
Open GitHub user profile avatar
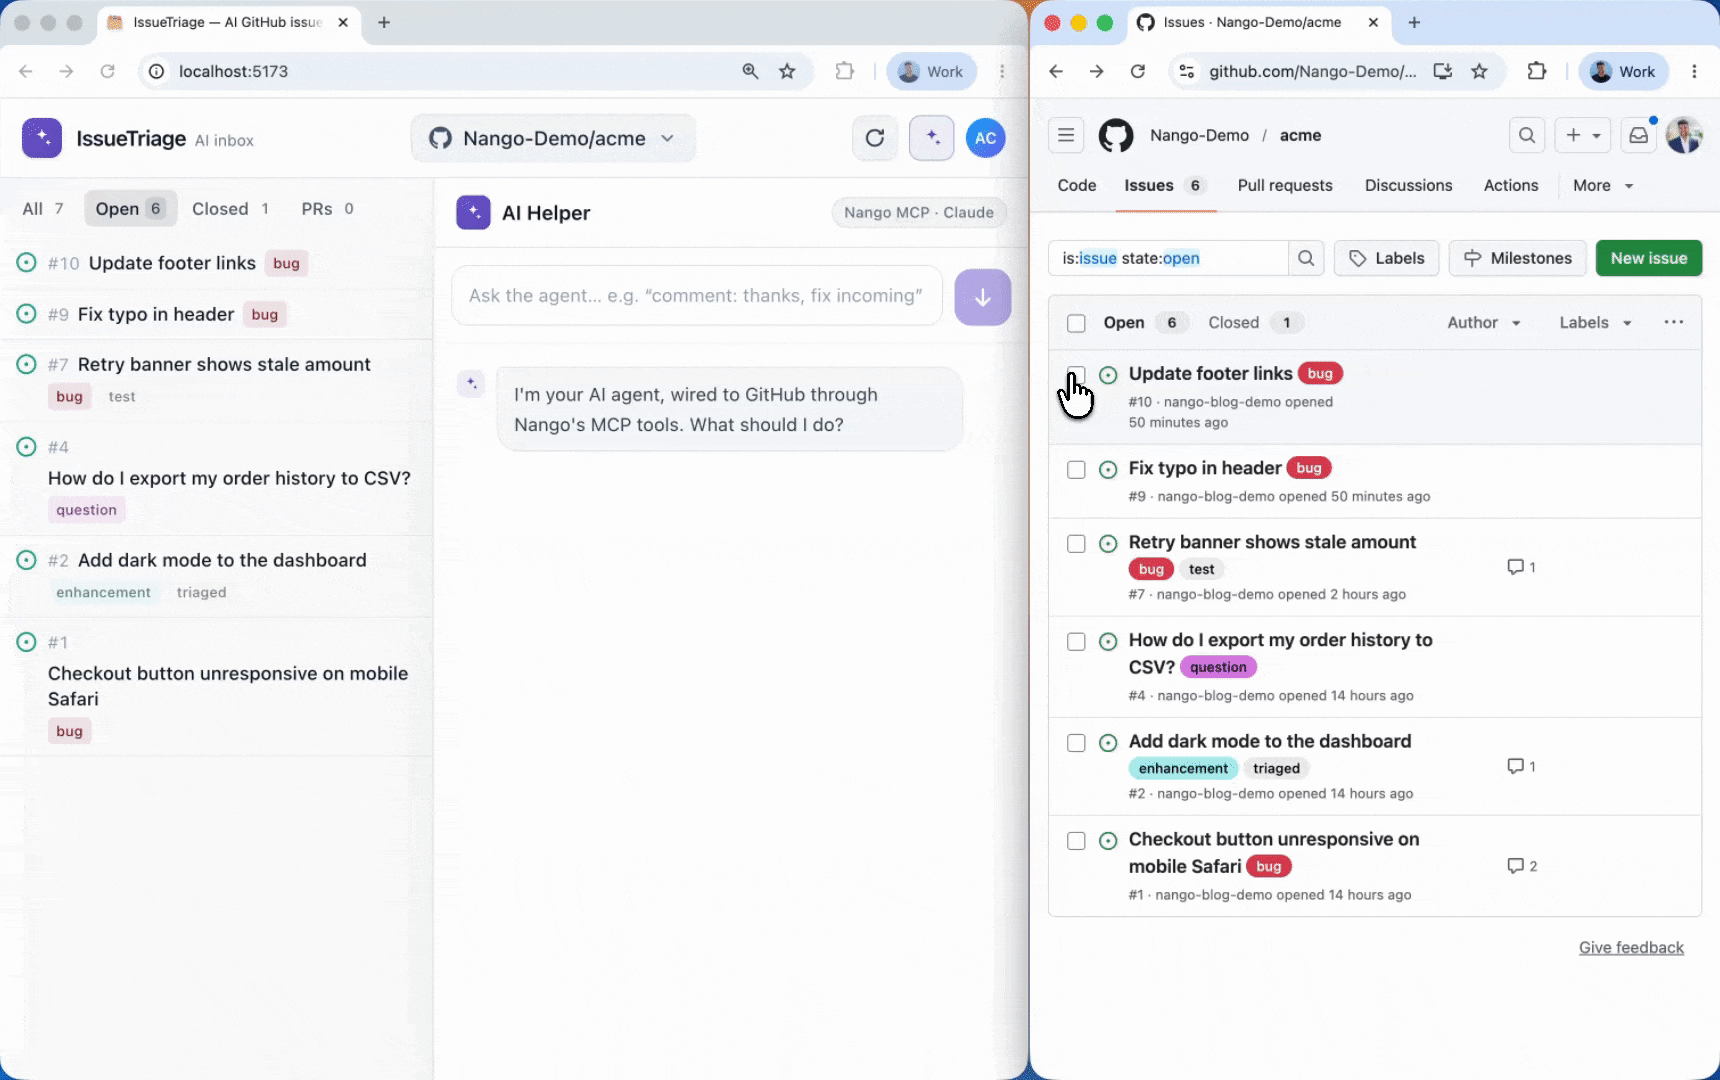pos(1684,135)
